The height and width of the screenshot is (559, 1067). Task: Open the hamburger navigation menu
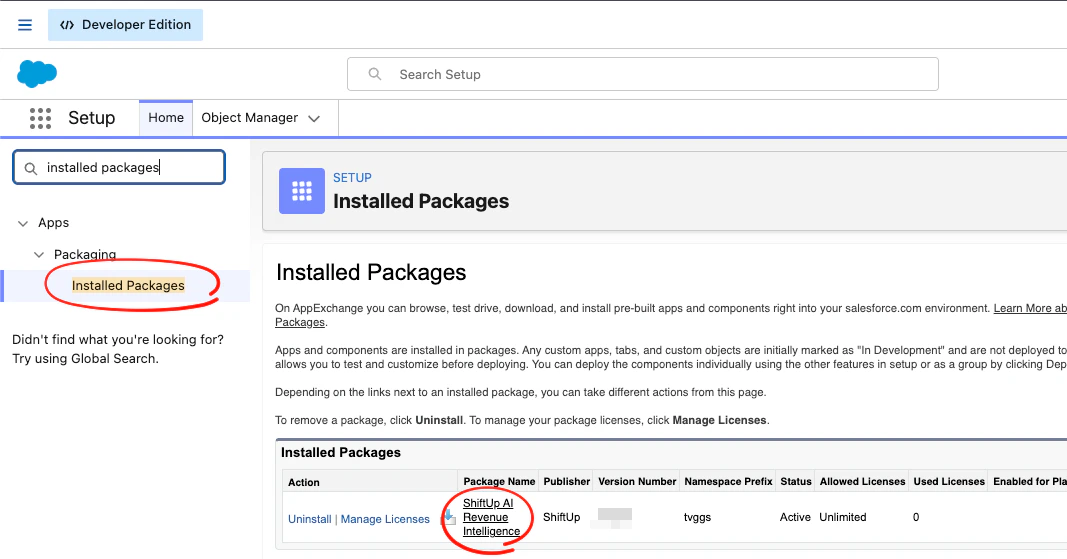(25, 25)
